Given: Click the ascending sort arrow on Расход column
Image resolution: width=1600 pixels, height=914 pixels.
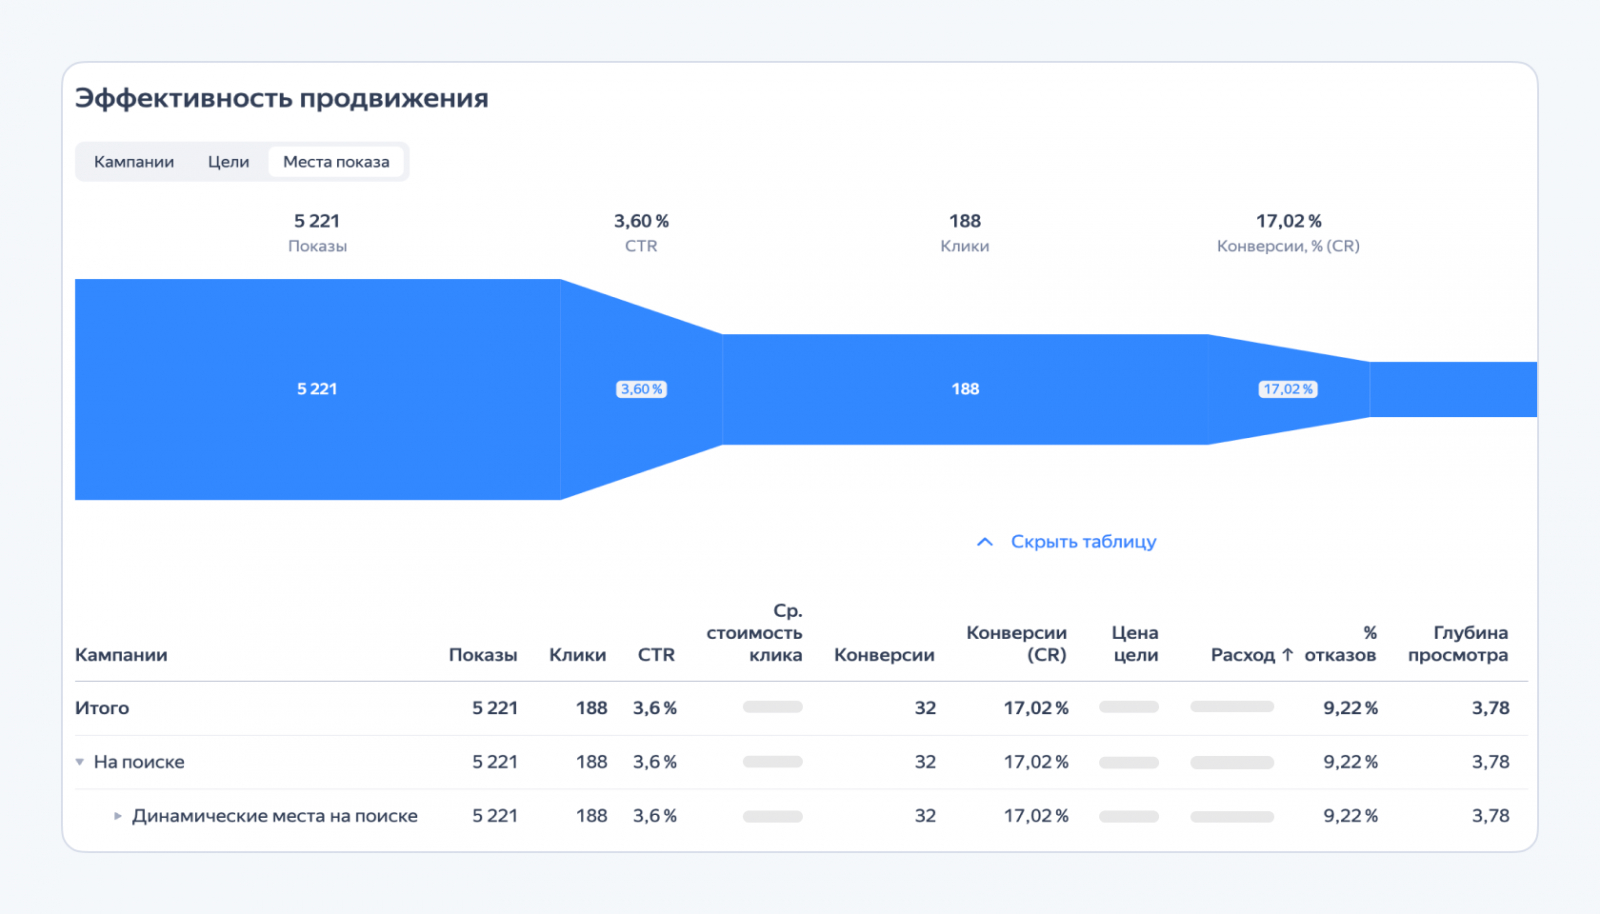Looking at the screenshot, I should (x=1287, y=655).
